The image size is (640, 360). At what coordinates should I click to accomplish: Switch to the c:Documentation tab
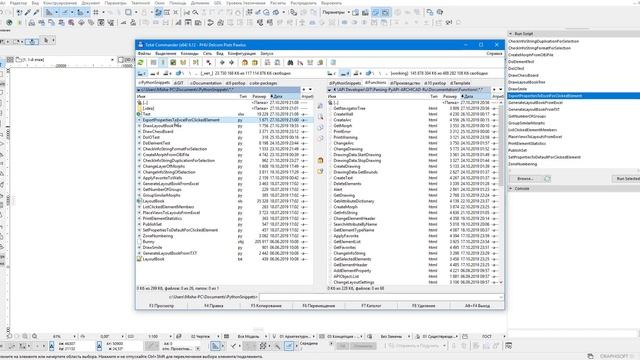206,83
